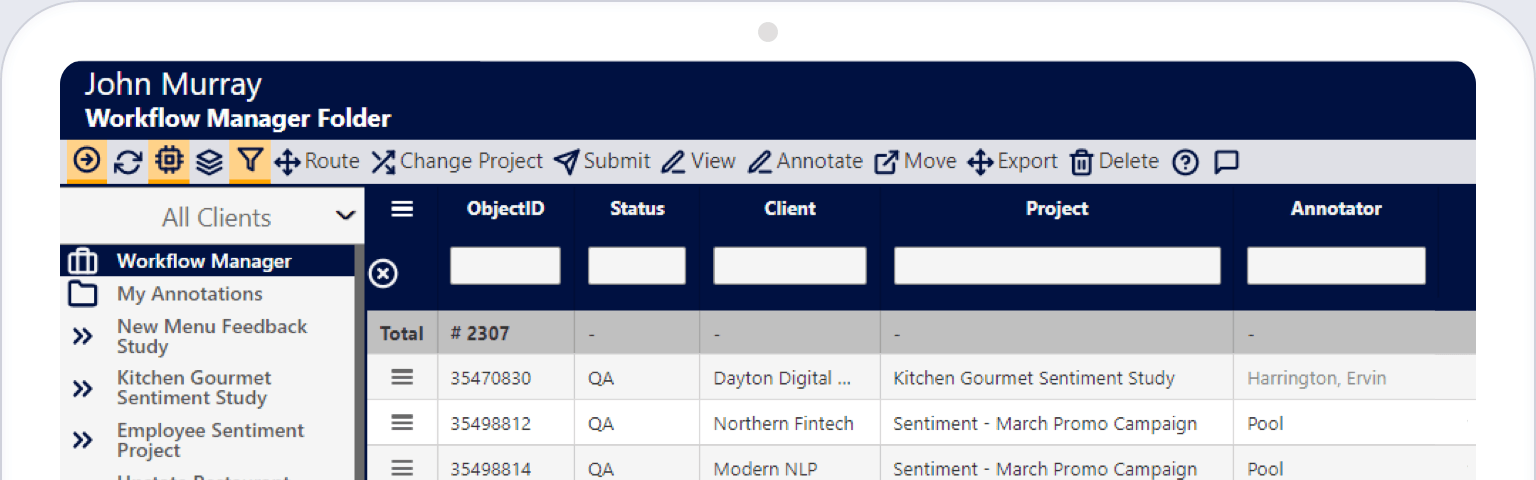Image resolution: width=1536 pixels, height=480 pixels.
Task: Open the comment speech bubble icon
Action: (x=1226, y=162)
